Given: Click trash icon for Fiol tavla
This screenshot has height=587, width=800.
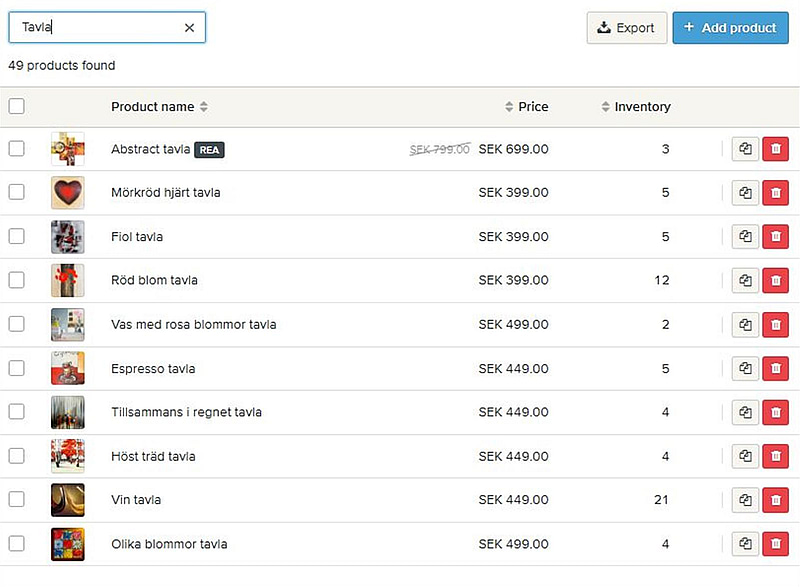Looking at the screenshot, I should click(x=775, y=237).
